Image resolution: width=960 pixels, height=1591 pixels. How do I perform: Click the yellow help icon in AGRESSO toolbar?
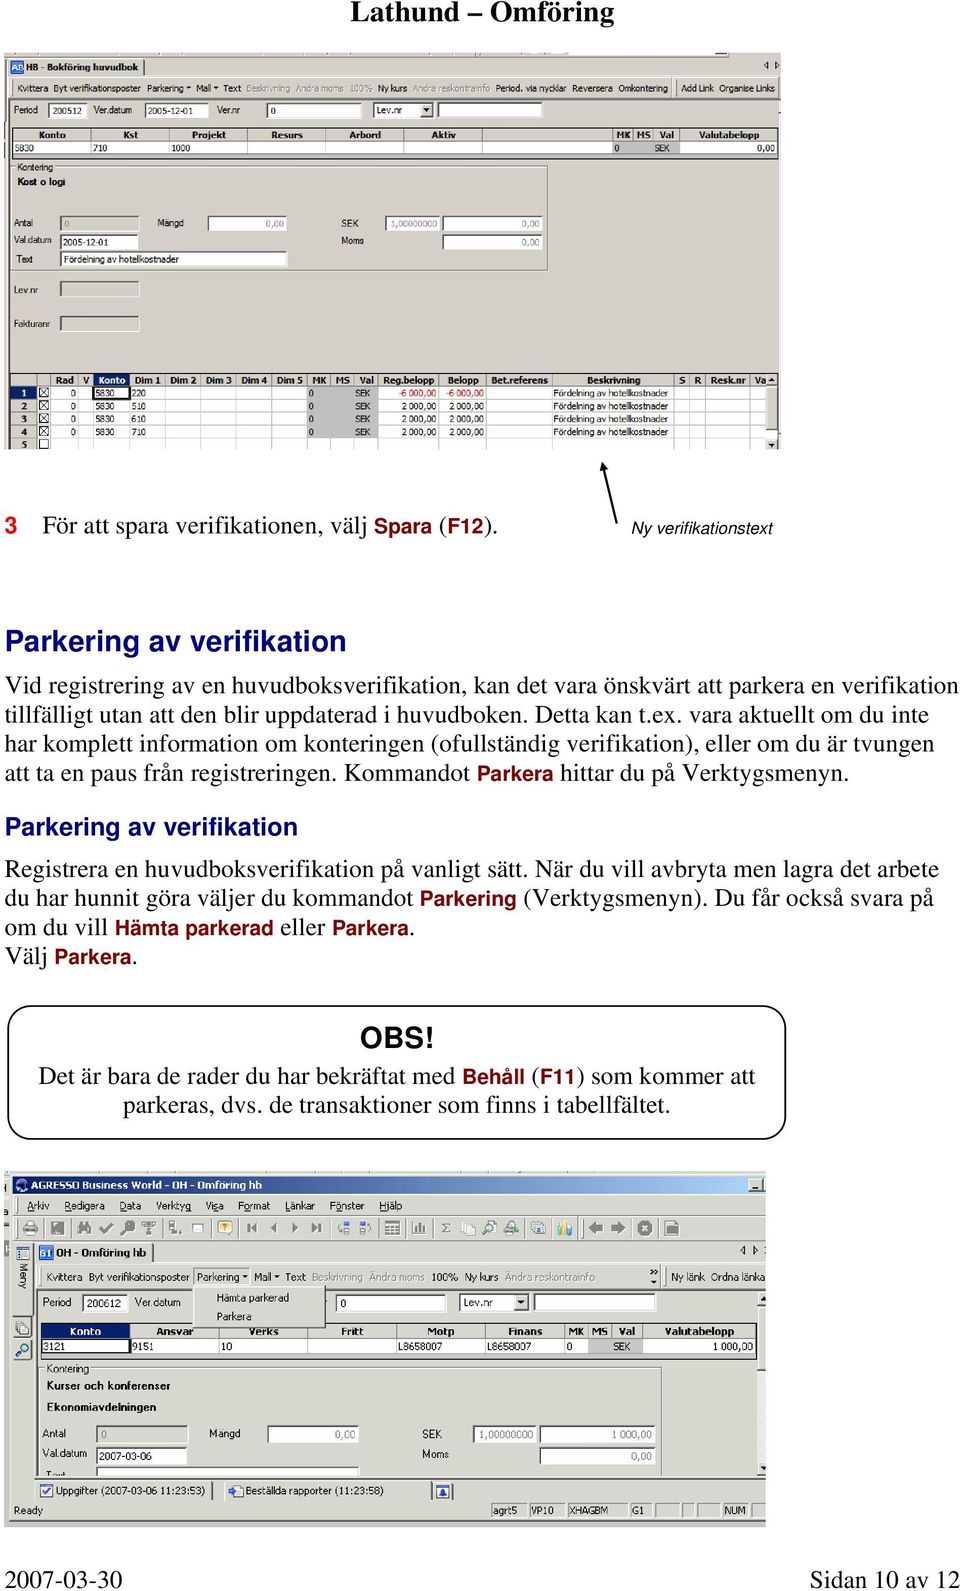(x=225, y=1228)
